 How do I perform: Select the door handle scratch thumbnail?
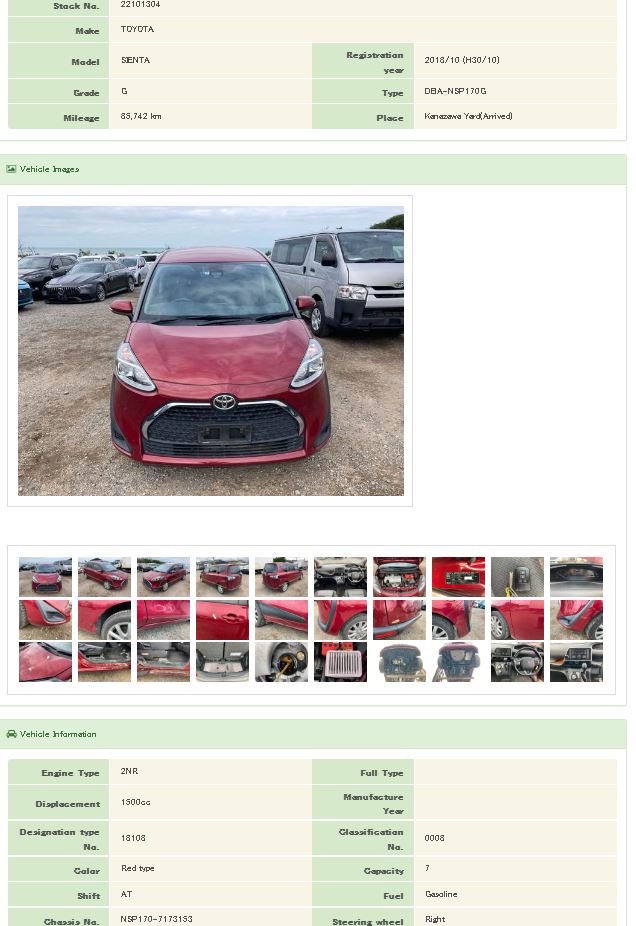click(223, 619)
